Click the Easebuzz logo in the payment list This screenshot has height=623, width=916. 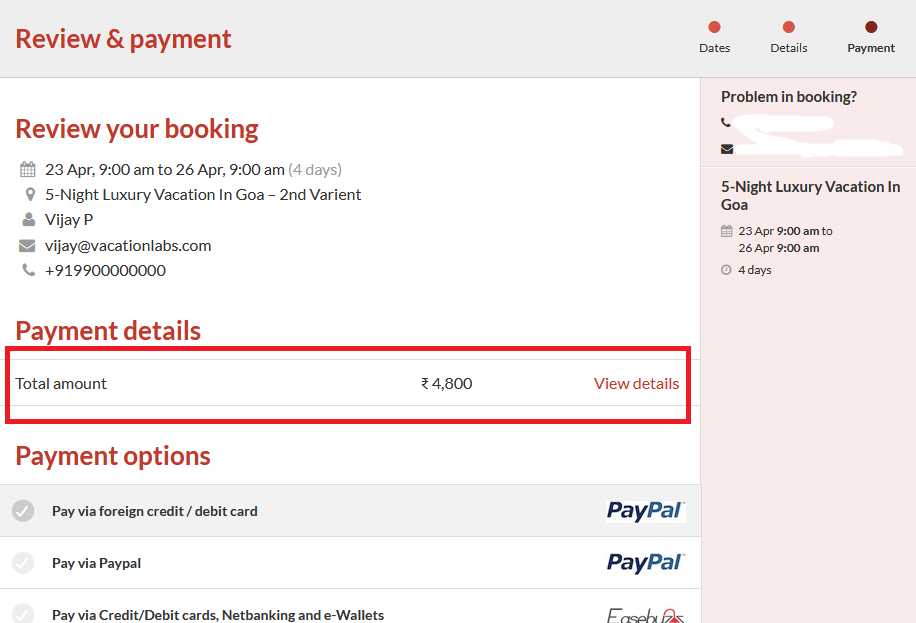pyautogui.click(x=645, y=615)
